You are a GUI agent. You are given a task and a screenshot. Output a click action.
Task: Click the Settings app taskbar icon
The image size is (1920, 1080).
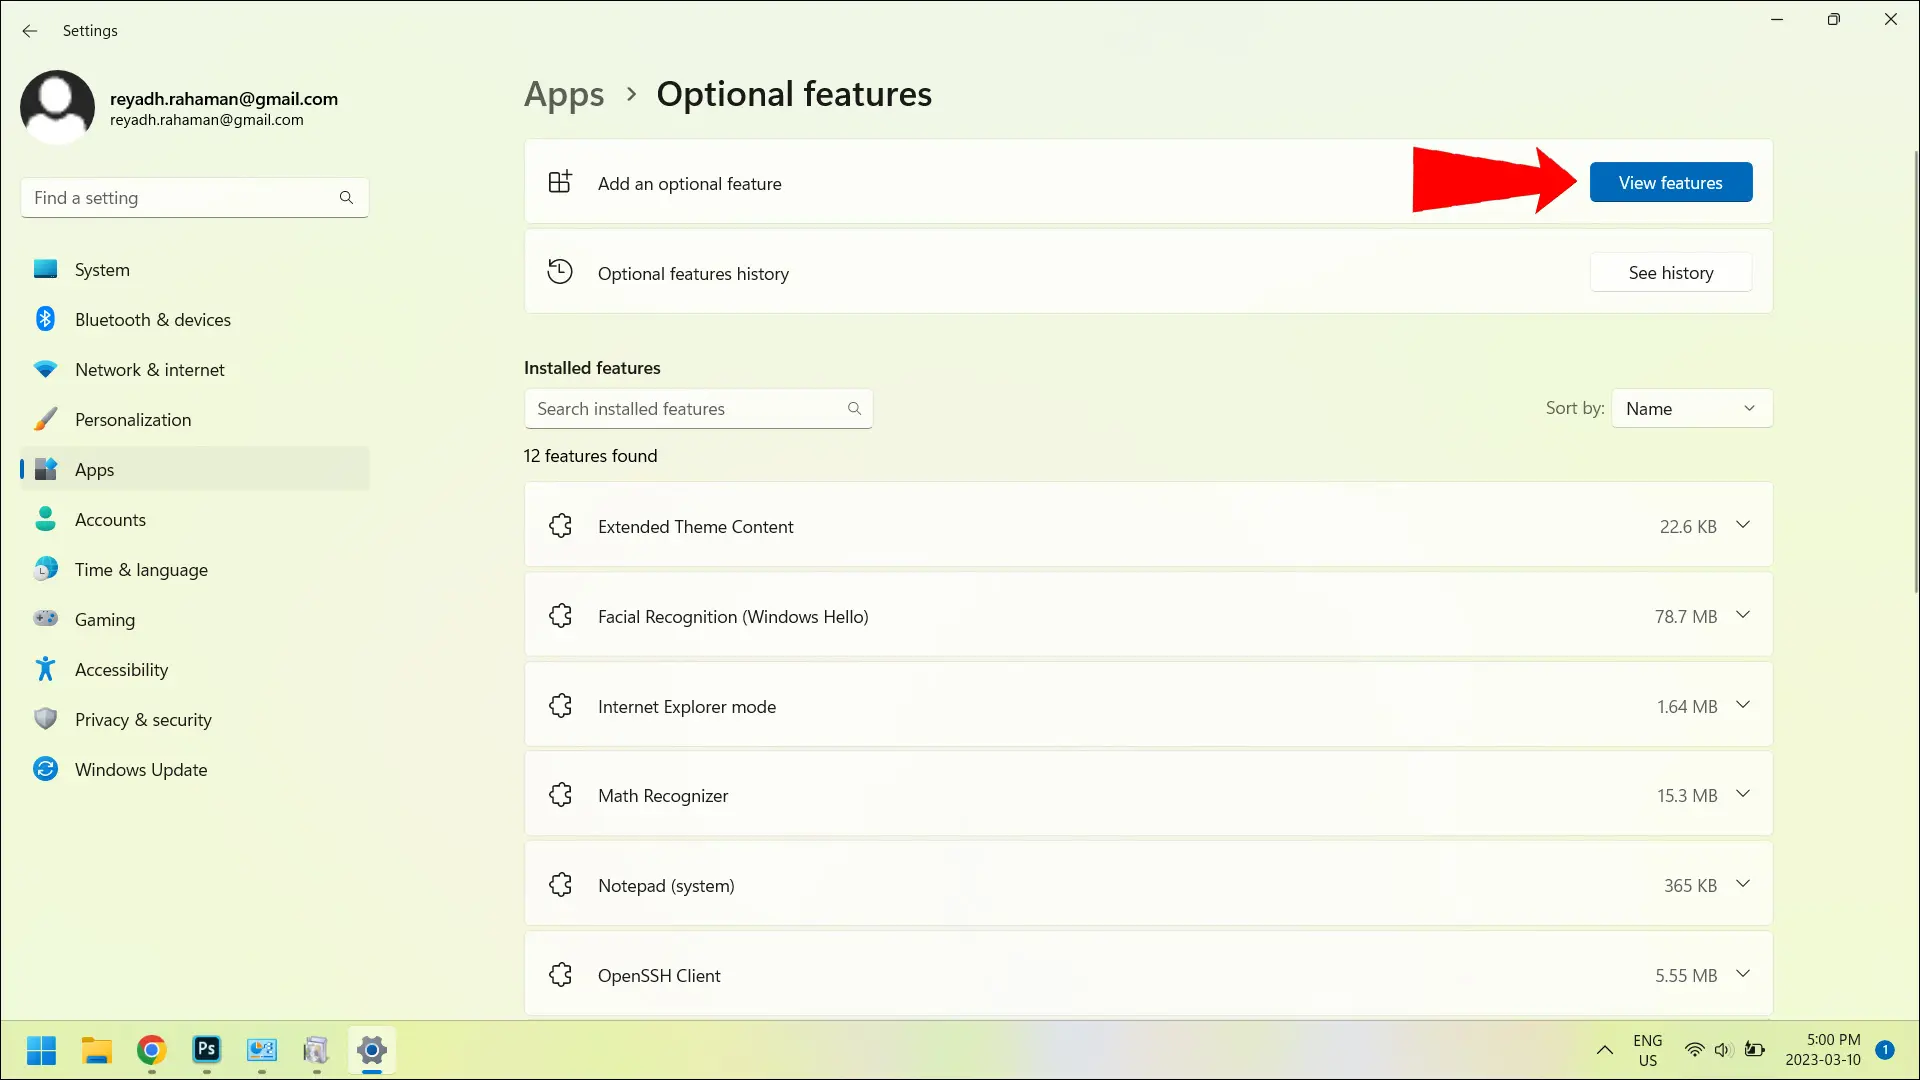(371, 1050)
